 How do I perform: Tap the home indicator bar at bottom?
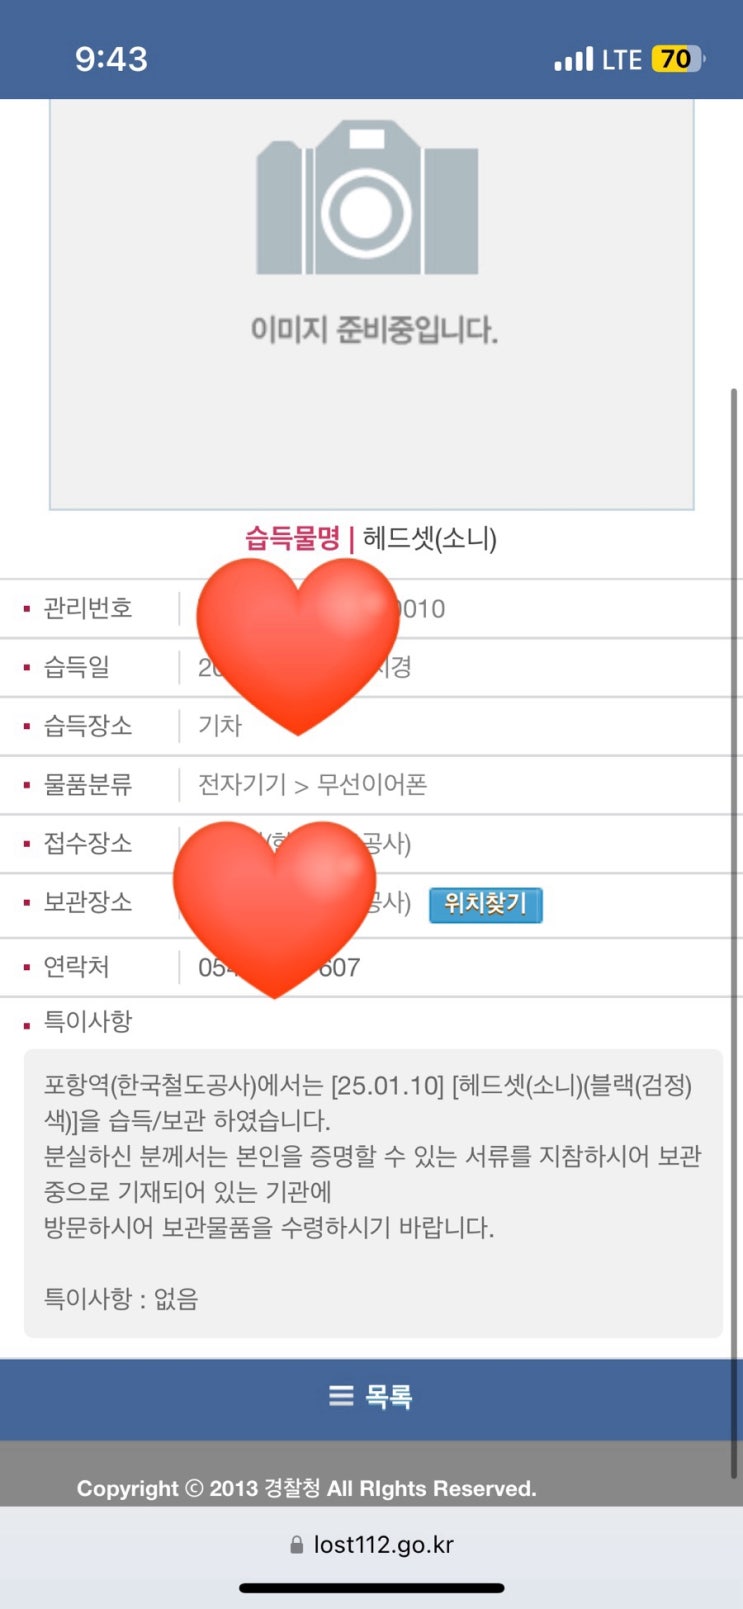coord(371,1588)
